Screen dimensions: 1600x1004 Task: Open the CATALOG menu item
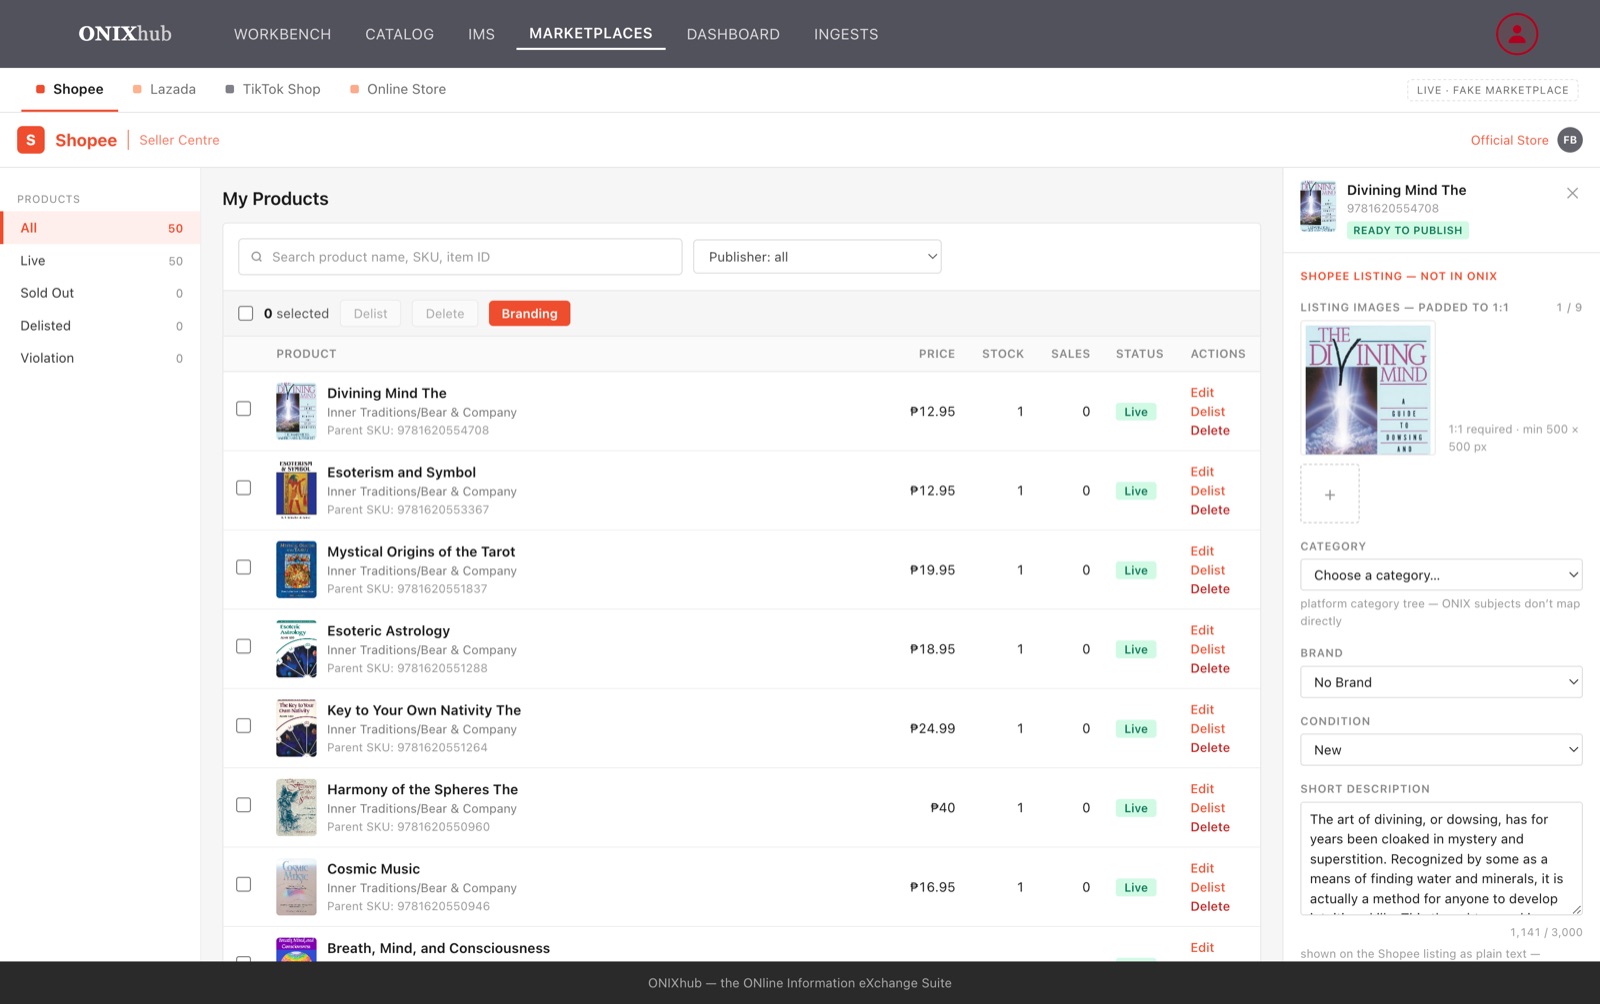coord(399,34)
